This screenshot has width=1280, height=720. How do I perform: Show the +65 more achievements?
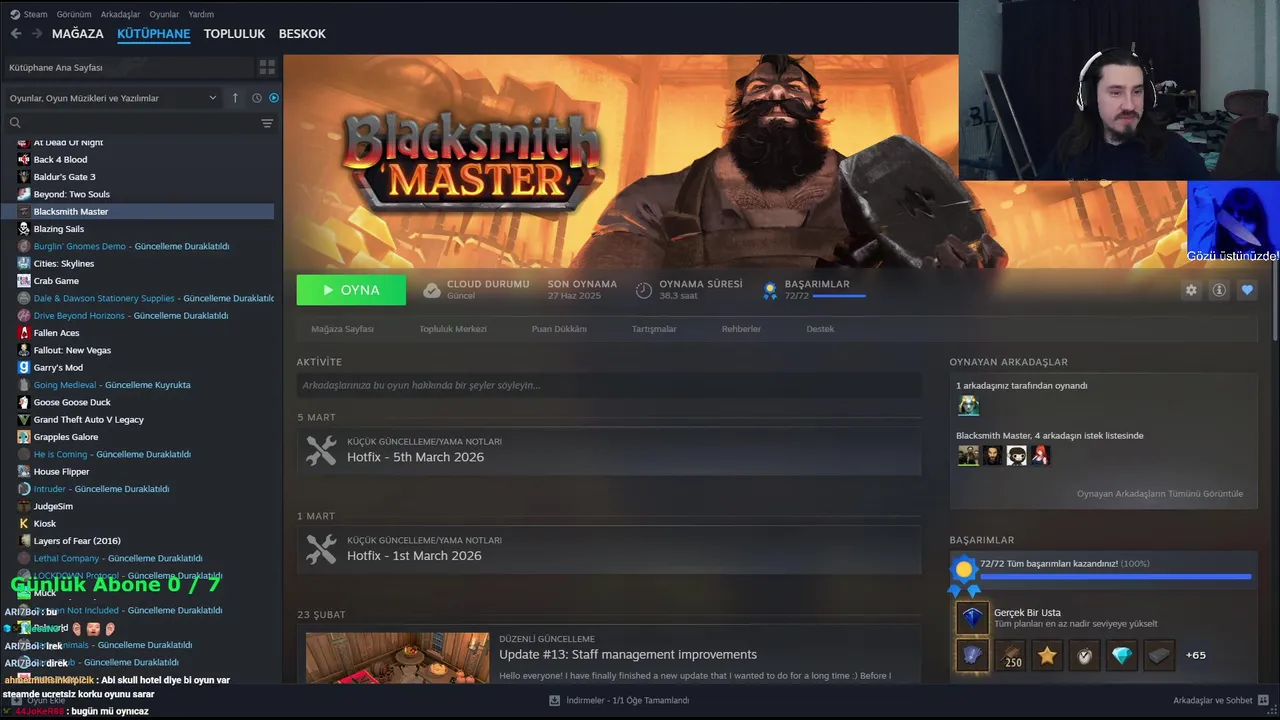[1195, 656]
